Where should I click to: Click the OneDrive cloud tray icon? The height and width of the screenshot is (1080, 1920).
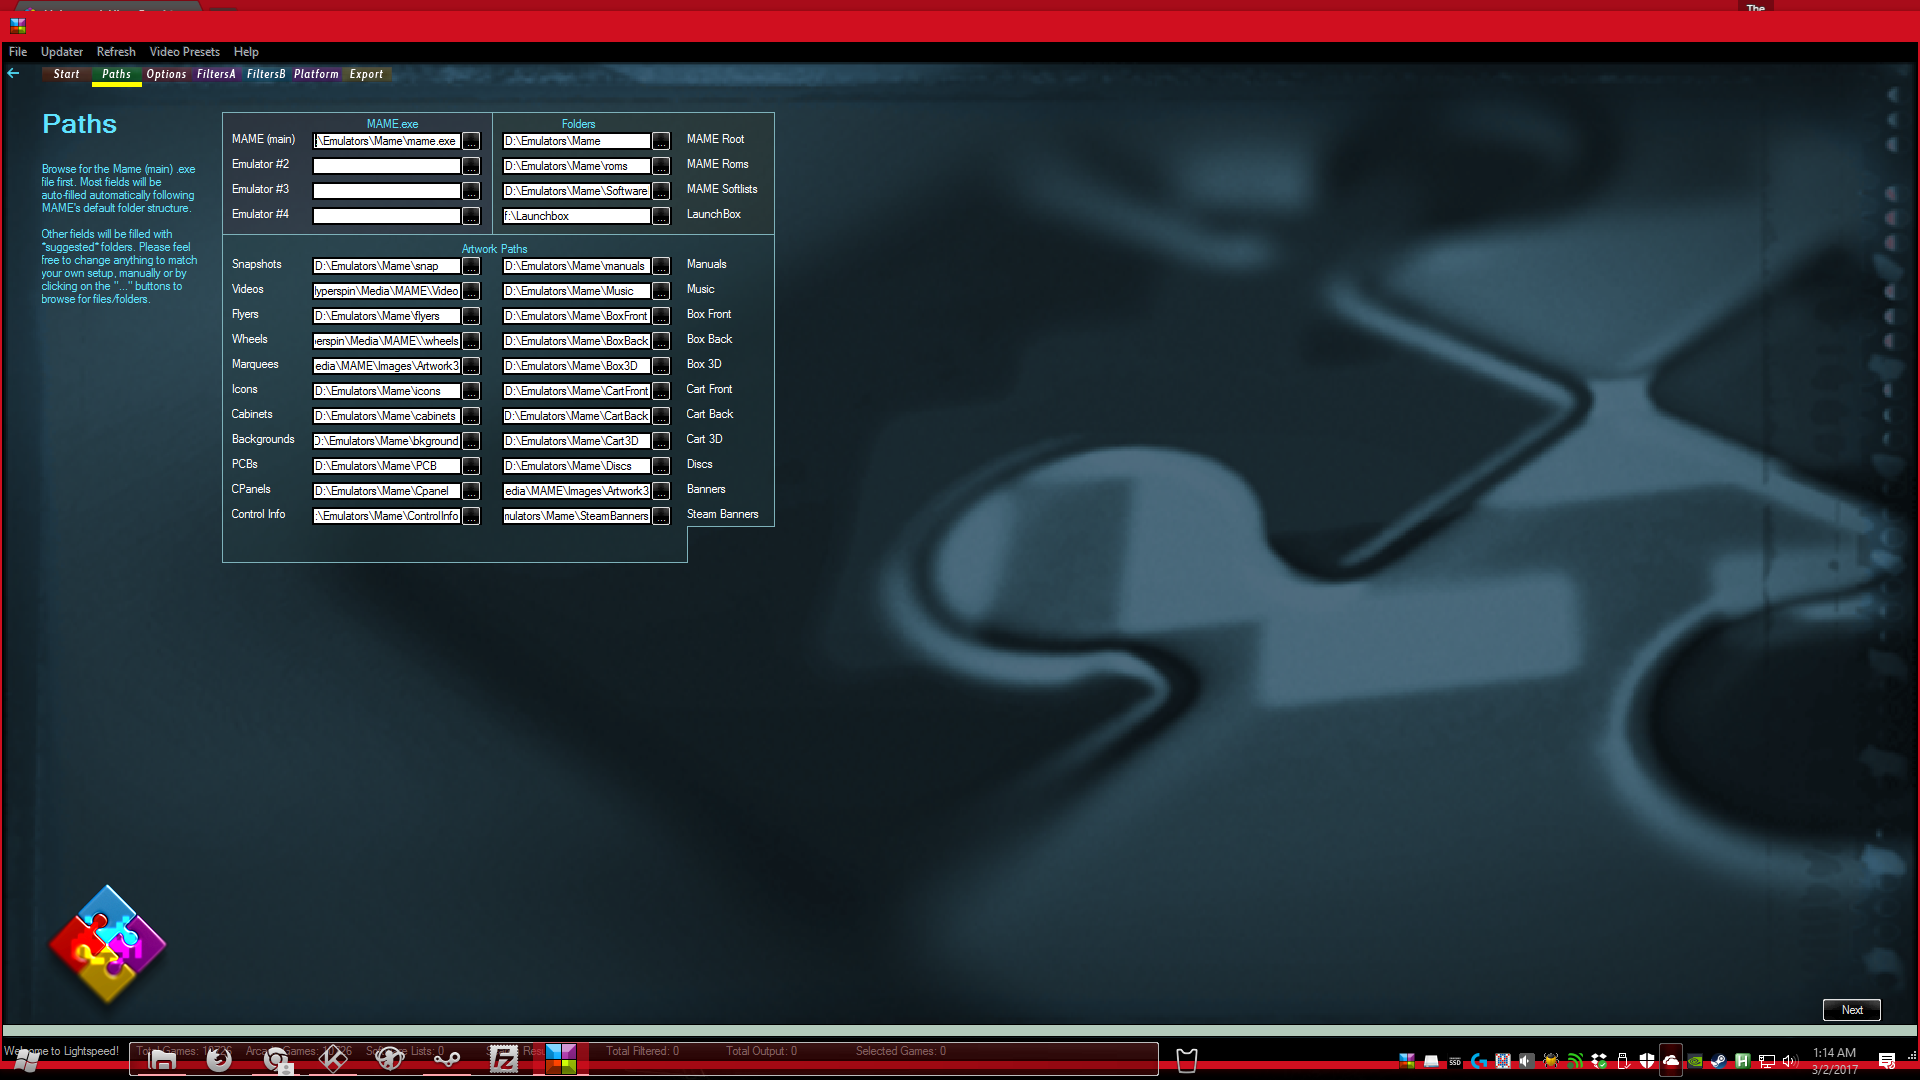pyautogui.click(x=1671, y=1061)
